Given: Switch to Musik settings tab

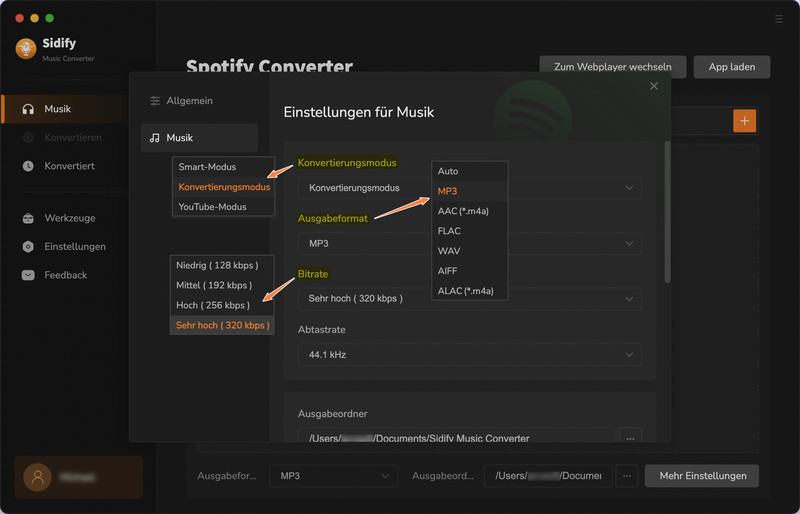Looking at the screenshot, I should point(199,138).
